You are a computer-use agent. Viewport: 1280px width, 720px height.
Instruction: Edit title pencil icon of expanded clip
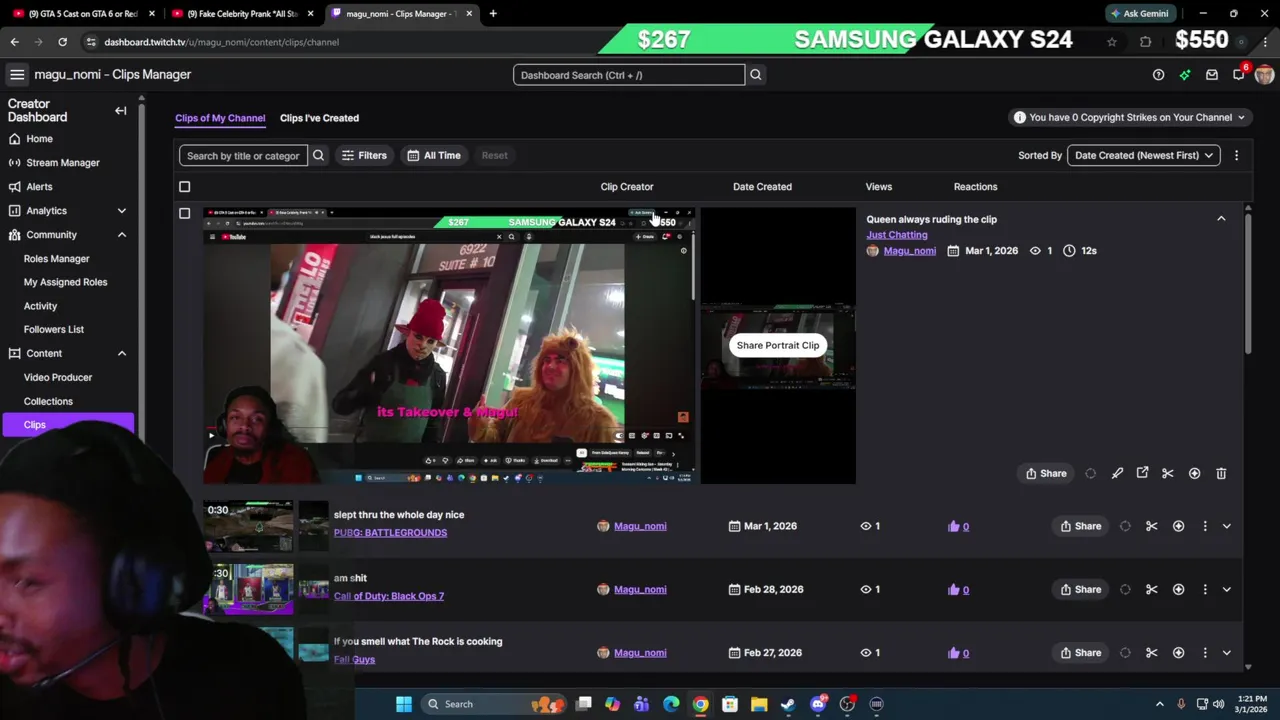coord(1117,473)
